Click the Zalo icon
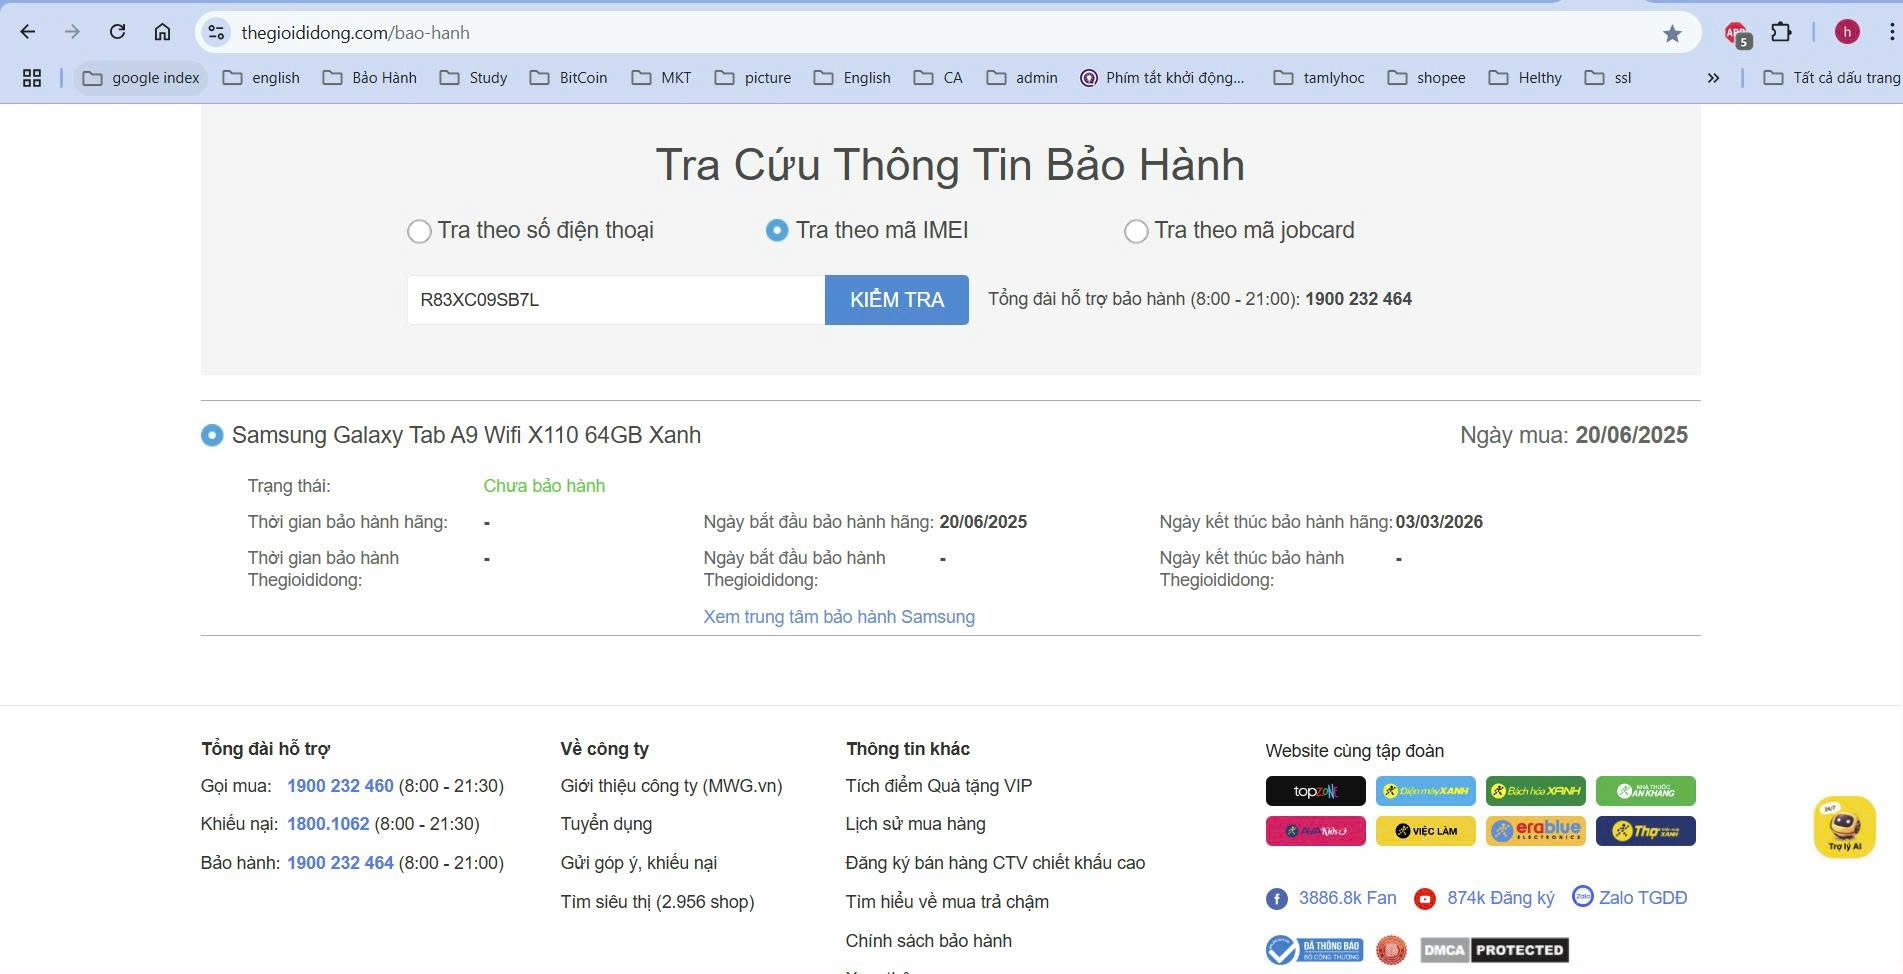The width and height of the screenshot is (1903, 974). [1582, 896]
